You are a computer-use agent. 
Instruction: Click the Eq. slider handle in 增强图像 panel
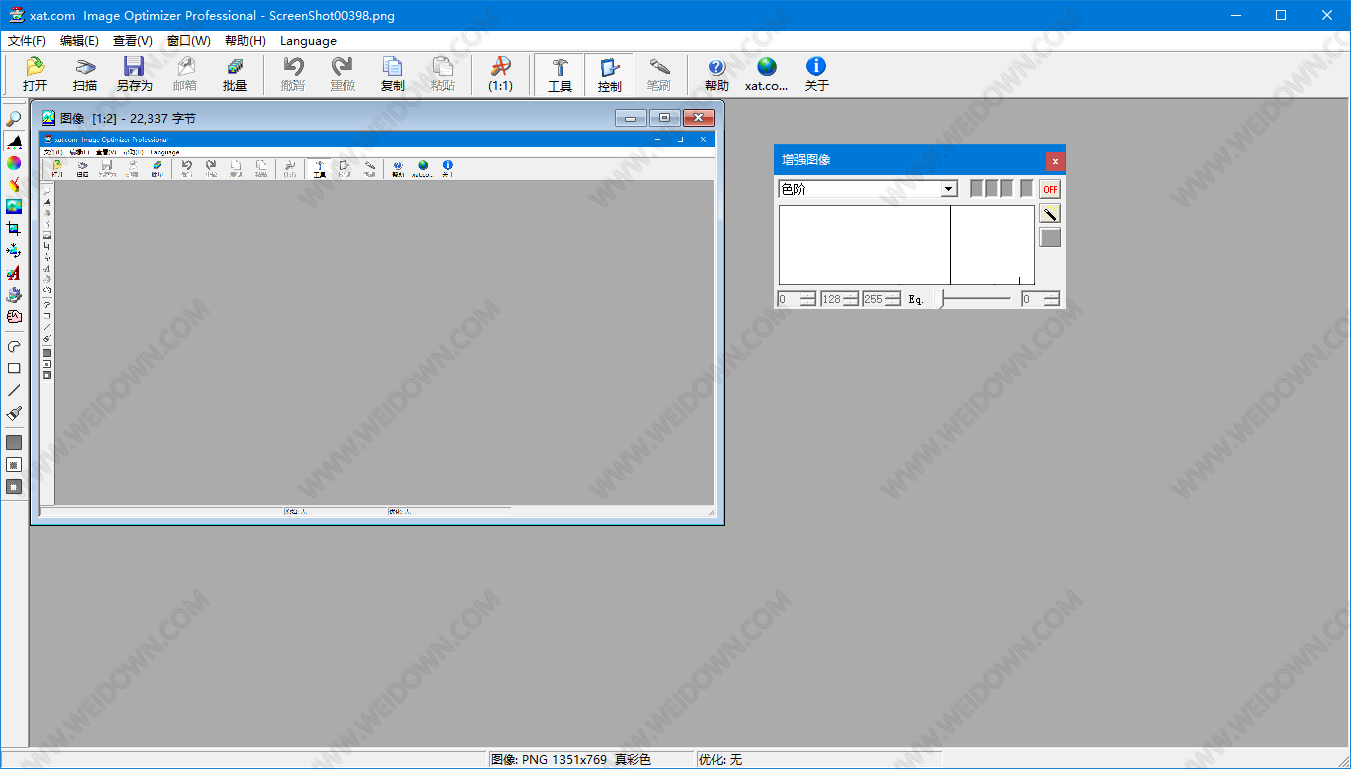click(940, 299)
